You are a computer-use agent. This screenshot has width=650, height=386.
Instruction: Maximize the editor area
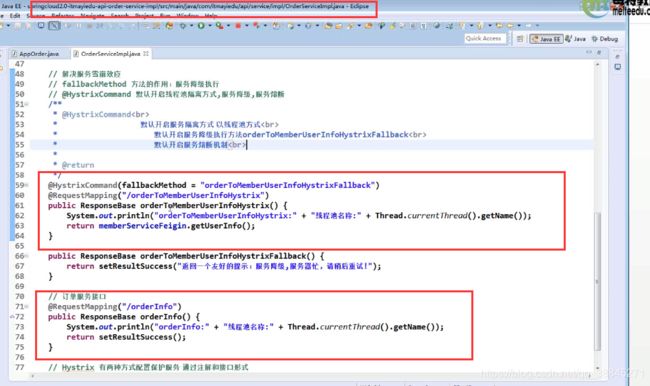(x=599, y=52)
